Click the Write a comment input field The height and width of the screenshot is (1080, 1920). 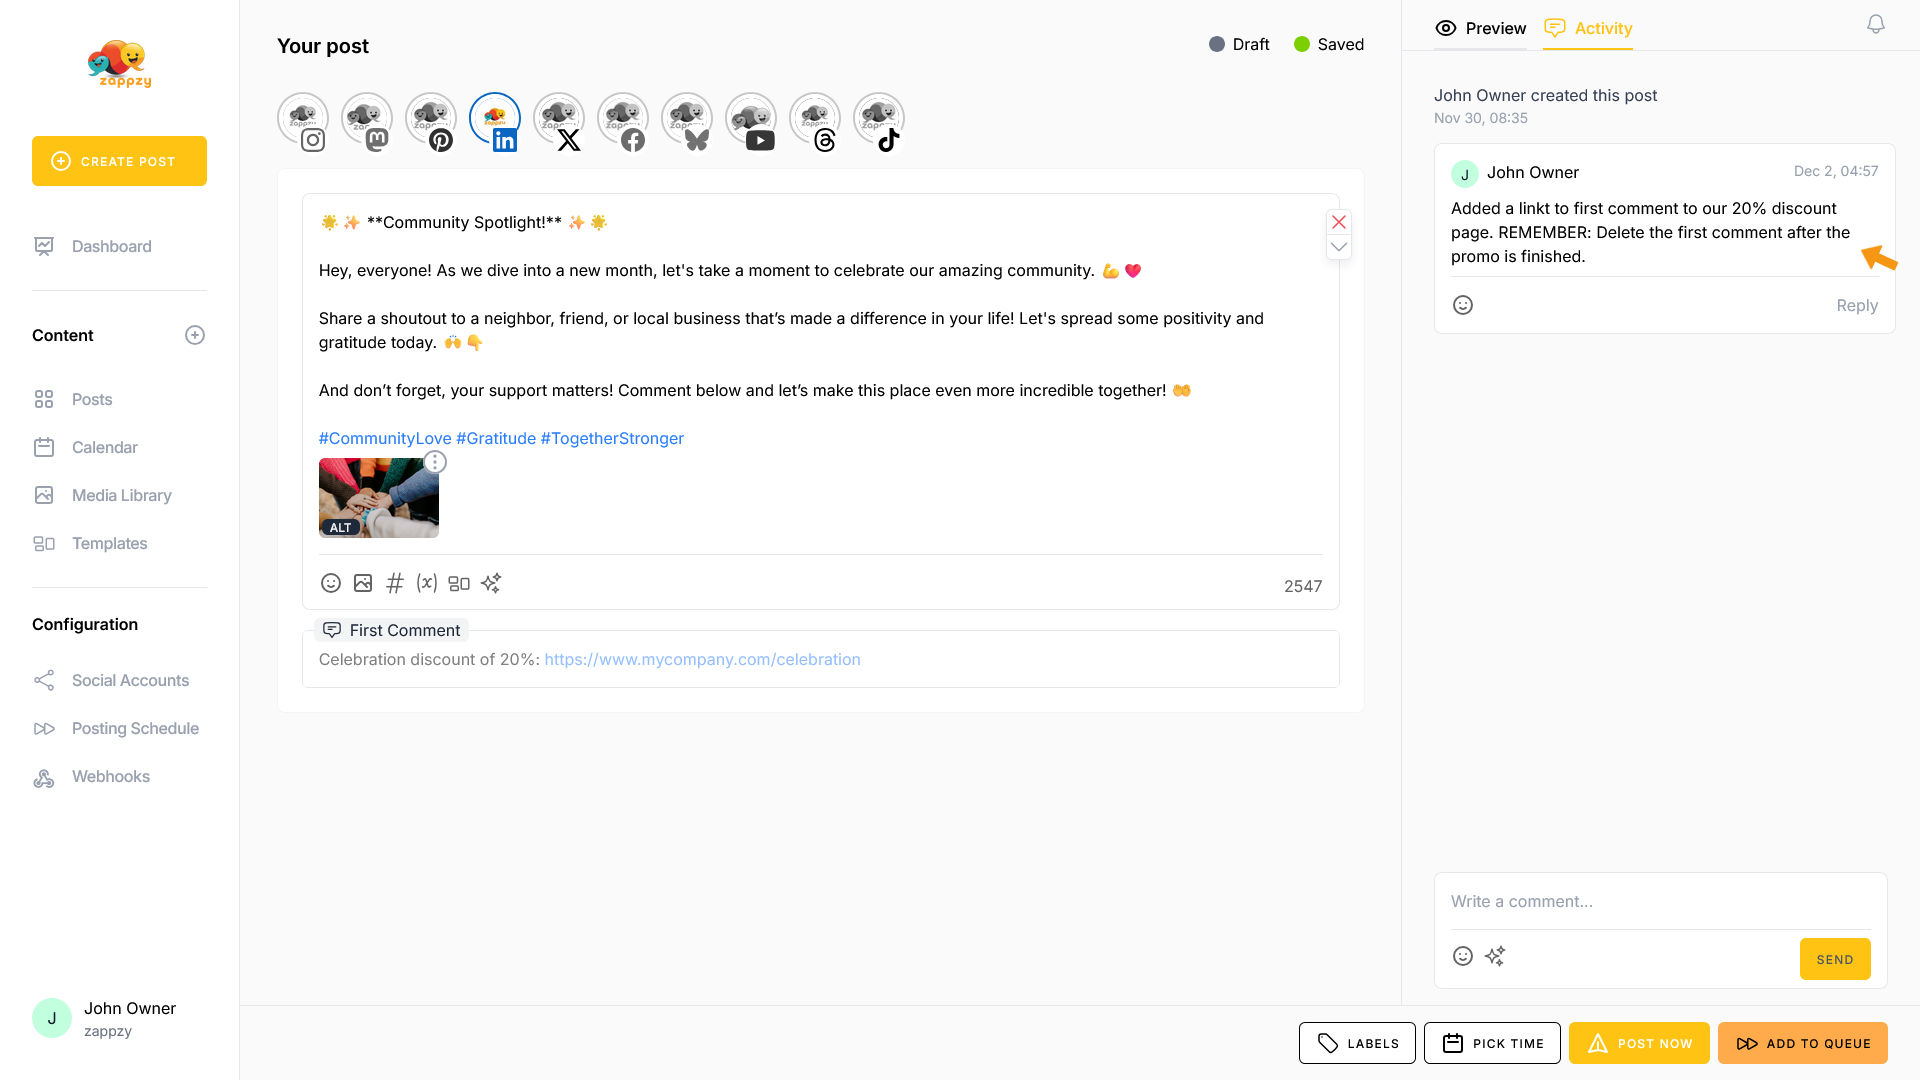(x=1660, y=901)
